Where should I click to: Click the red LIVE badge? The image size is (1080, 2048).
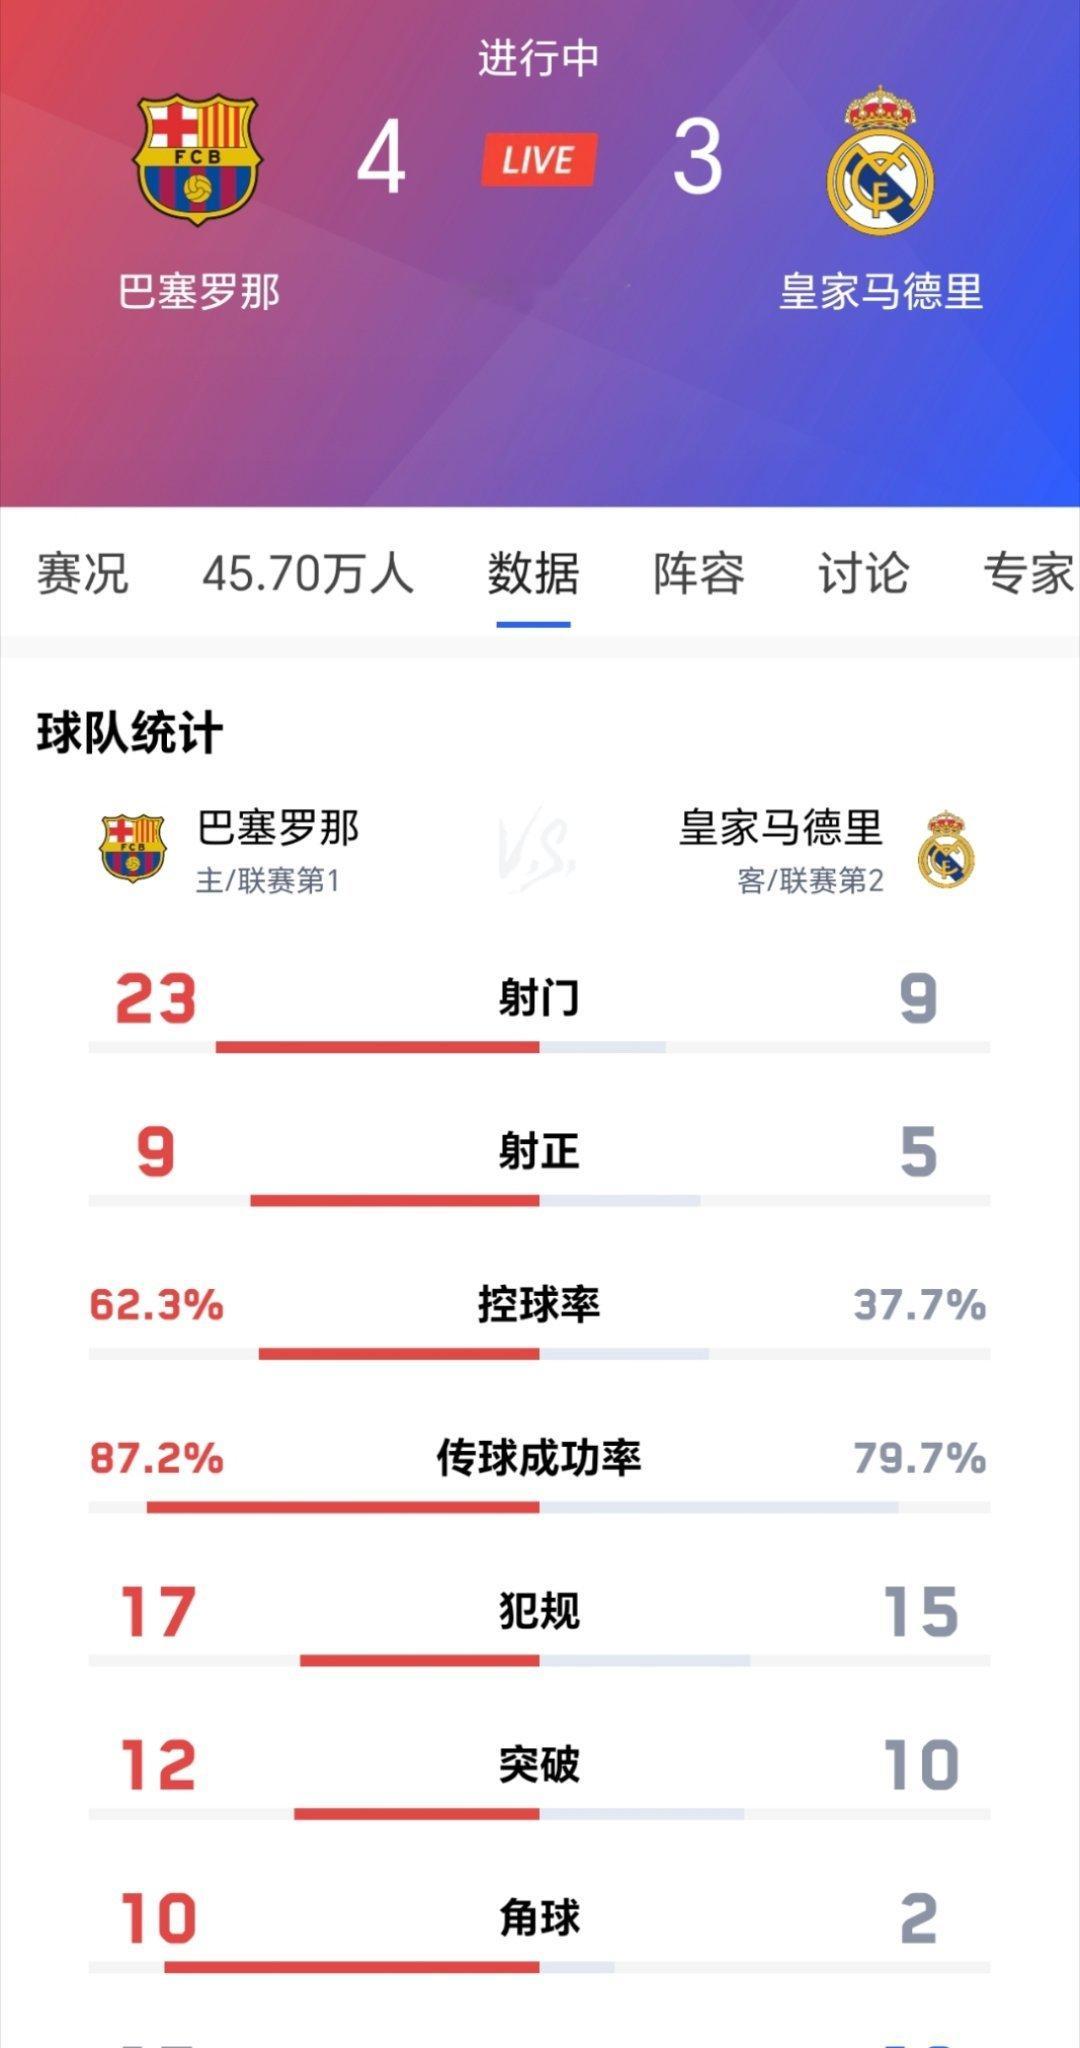coord(538,160)
